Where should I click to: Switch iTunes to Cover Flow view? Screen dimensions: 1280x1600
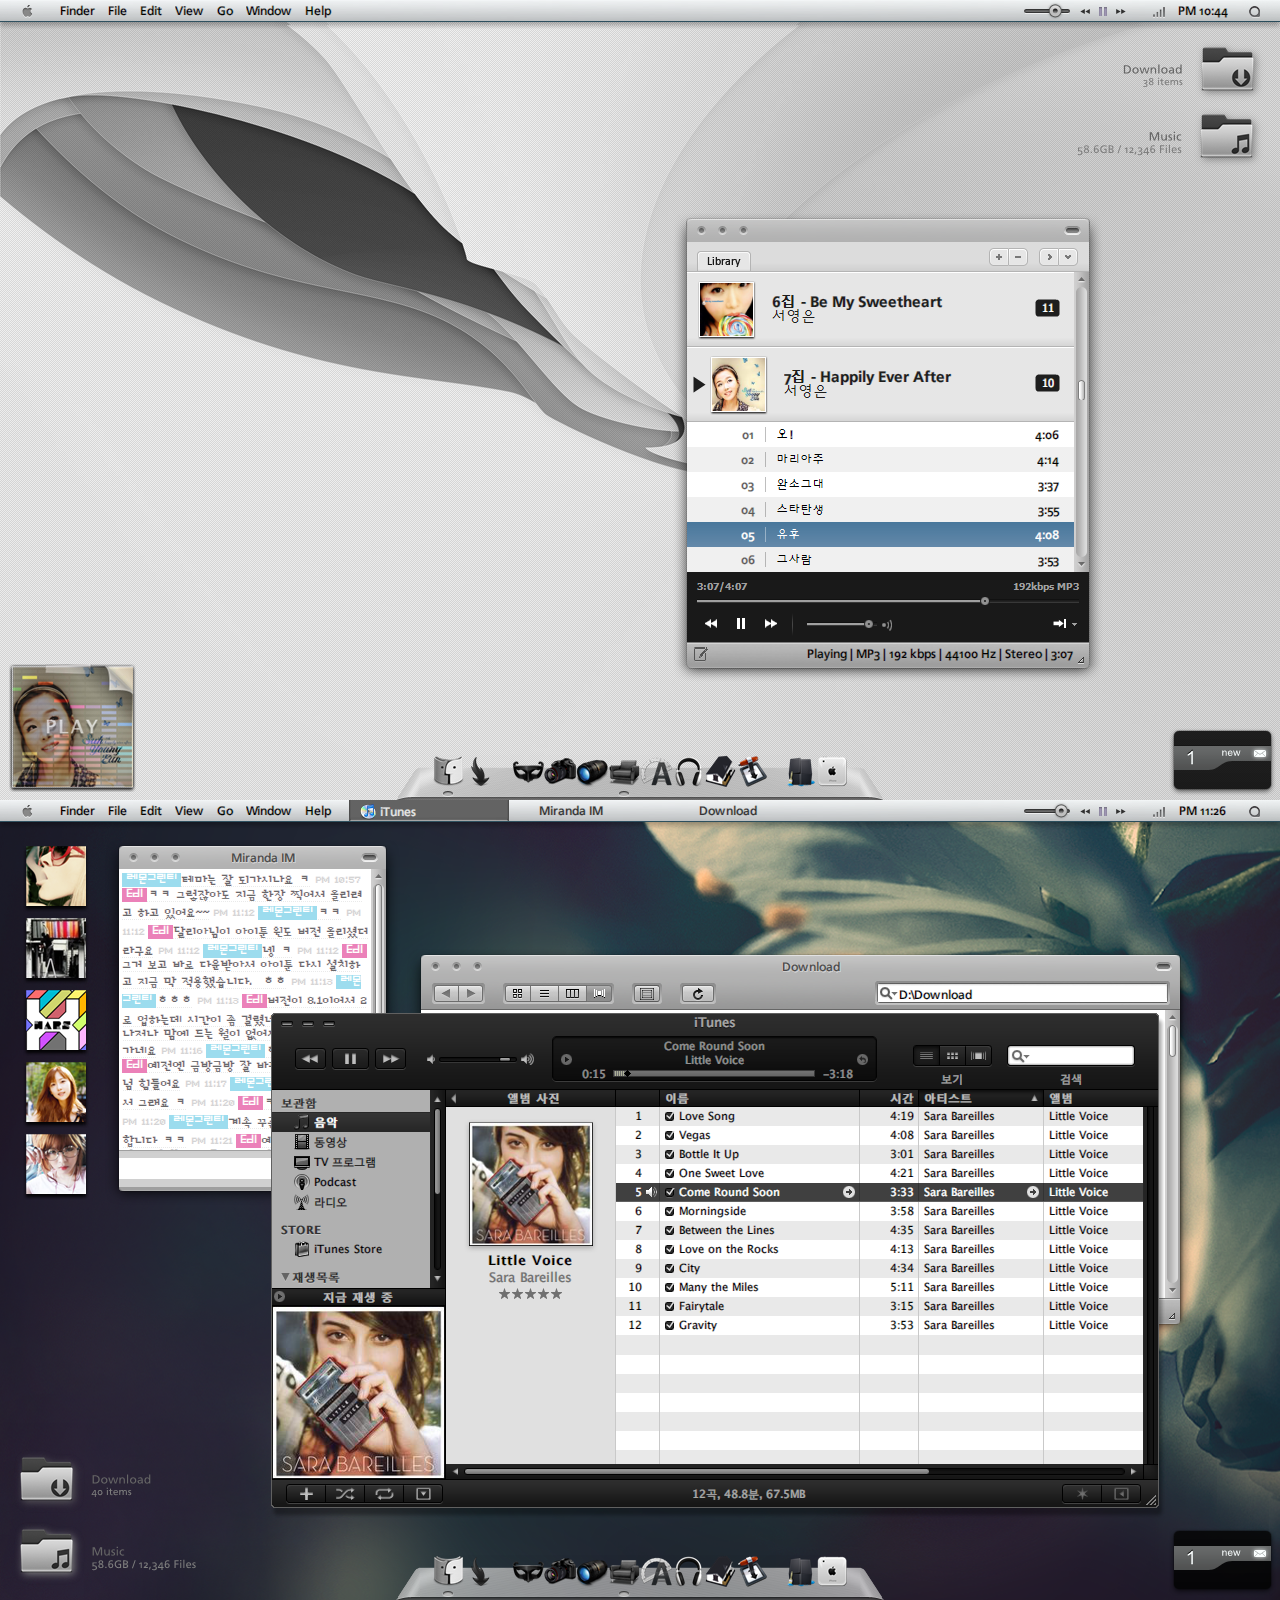click(978, 1055)
